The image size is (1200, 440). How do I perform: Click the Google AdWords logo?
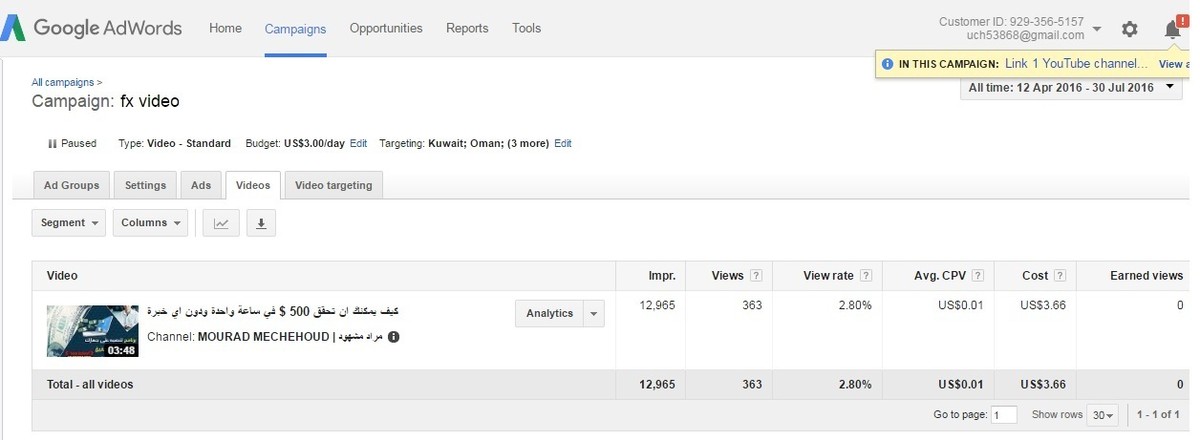pos(92,28)
